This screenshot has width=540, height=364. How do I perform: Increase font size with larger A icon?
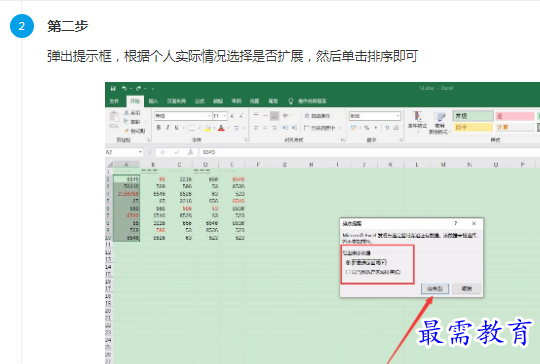click(x=232, y=116)
